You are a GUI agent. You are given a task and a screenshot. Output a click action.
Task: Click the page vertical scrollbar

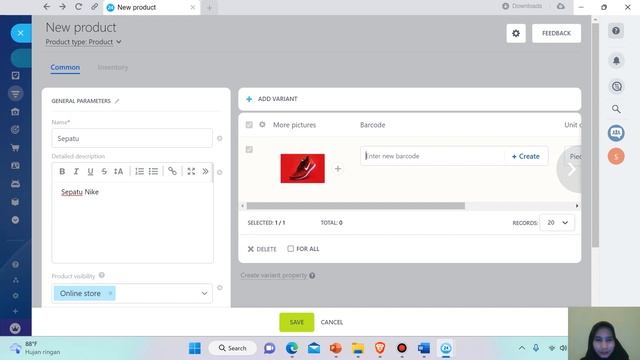point(595,135)
